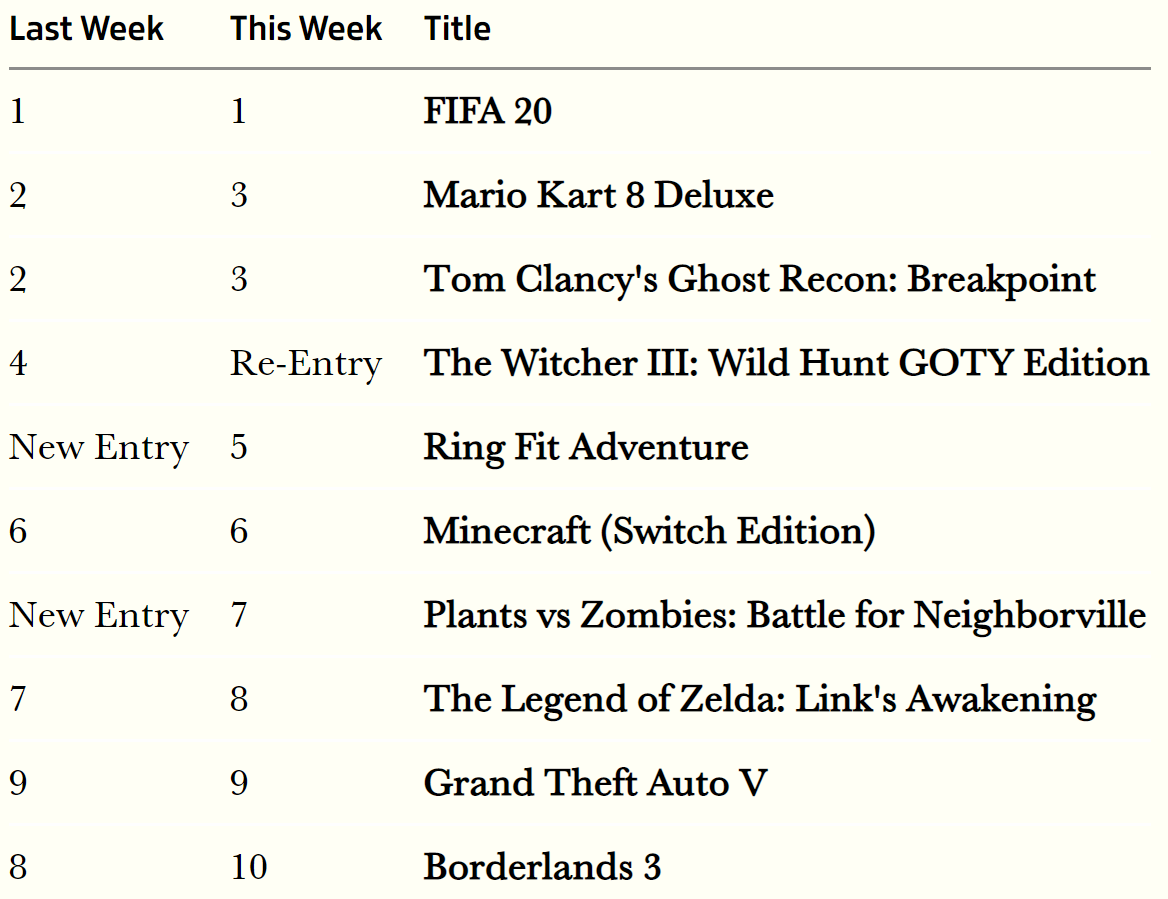
Task: Click this week rank 5 cell
Action: pyautogui.click(x=239, y=448)
